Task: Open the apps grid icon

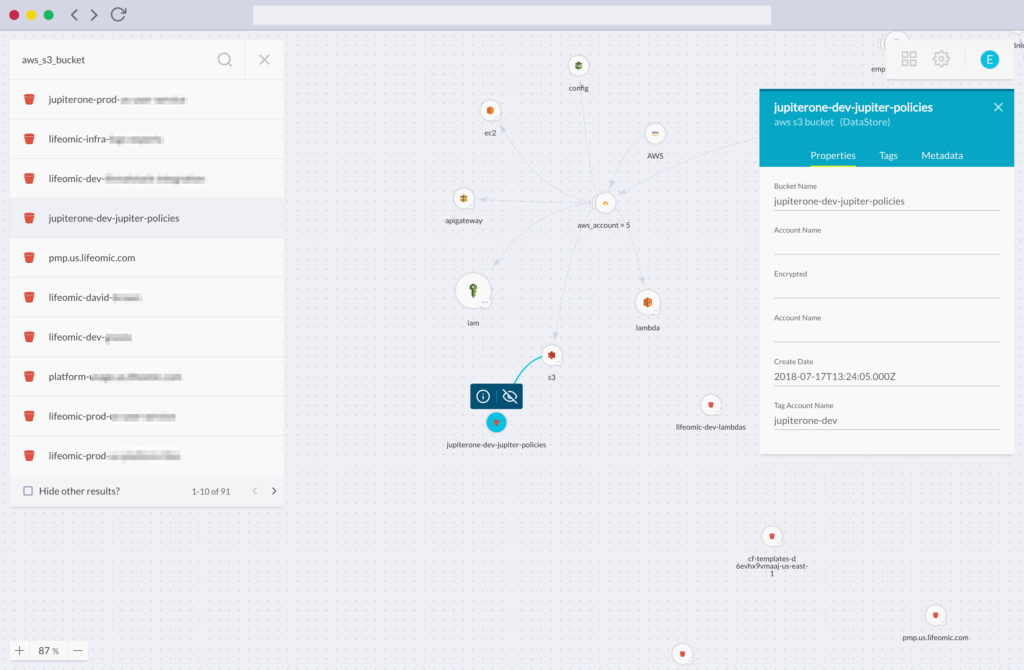Action: pos(909,59)
